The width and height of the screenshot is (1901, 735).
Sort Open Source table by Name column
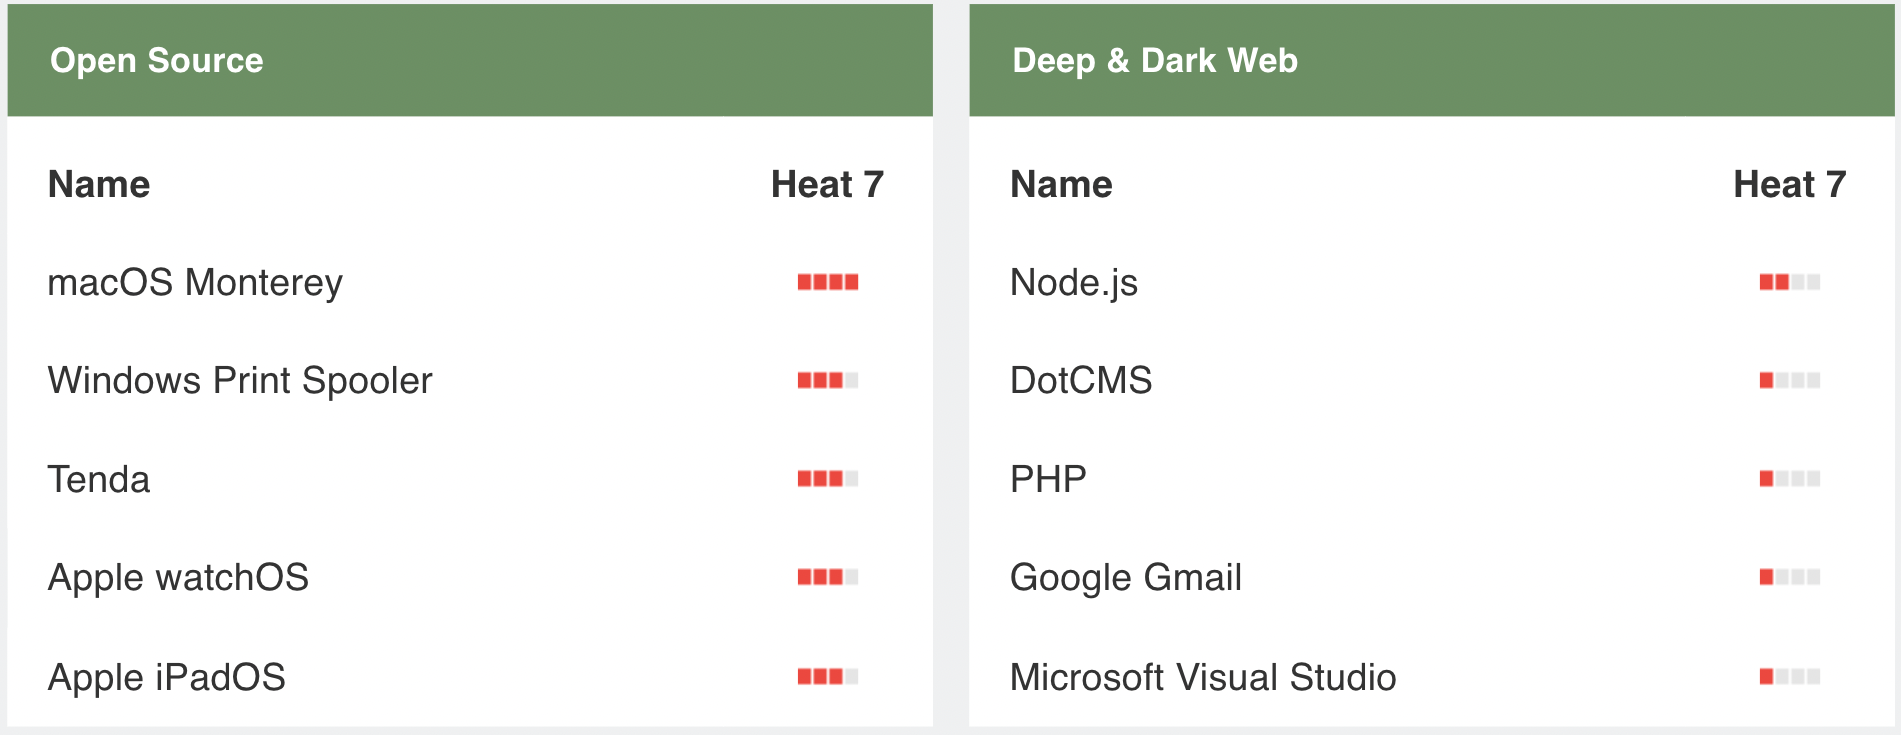[99, 184]
